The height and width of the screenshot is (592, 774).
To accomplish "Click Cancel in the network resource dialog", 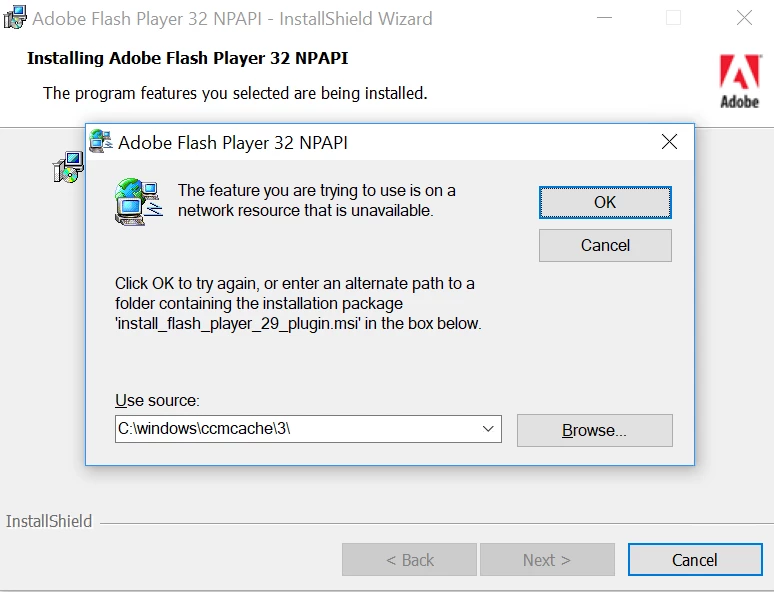I will 605,245.
